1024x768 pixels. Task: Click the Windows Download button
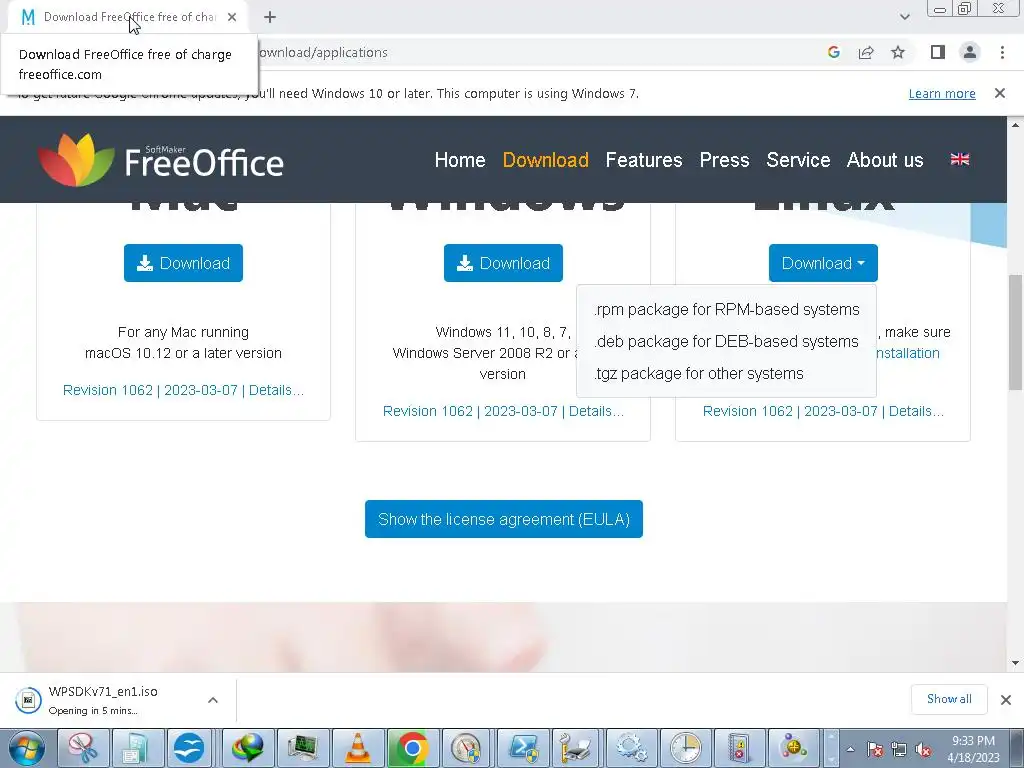pos(503,263)
